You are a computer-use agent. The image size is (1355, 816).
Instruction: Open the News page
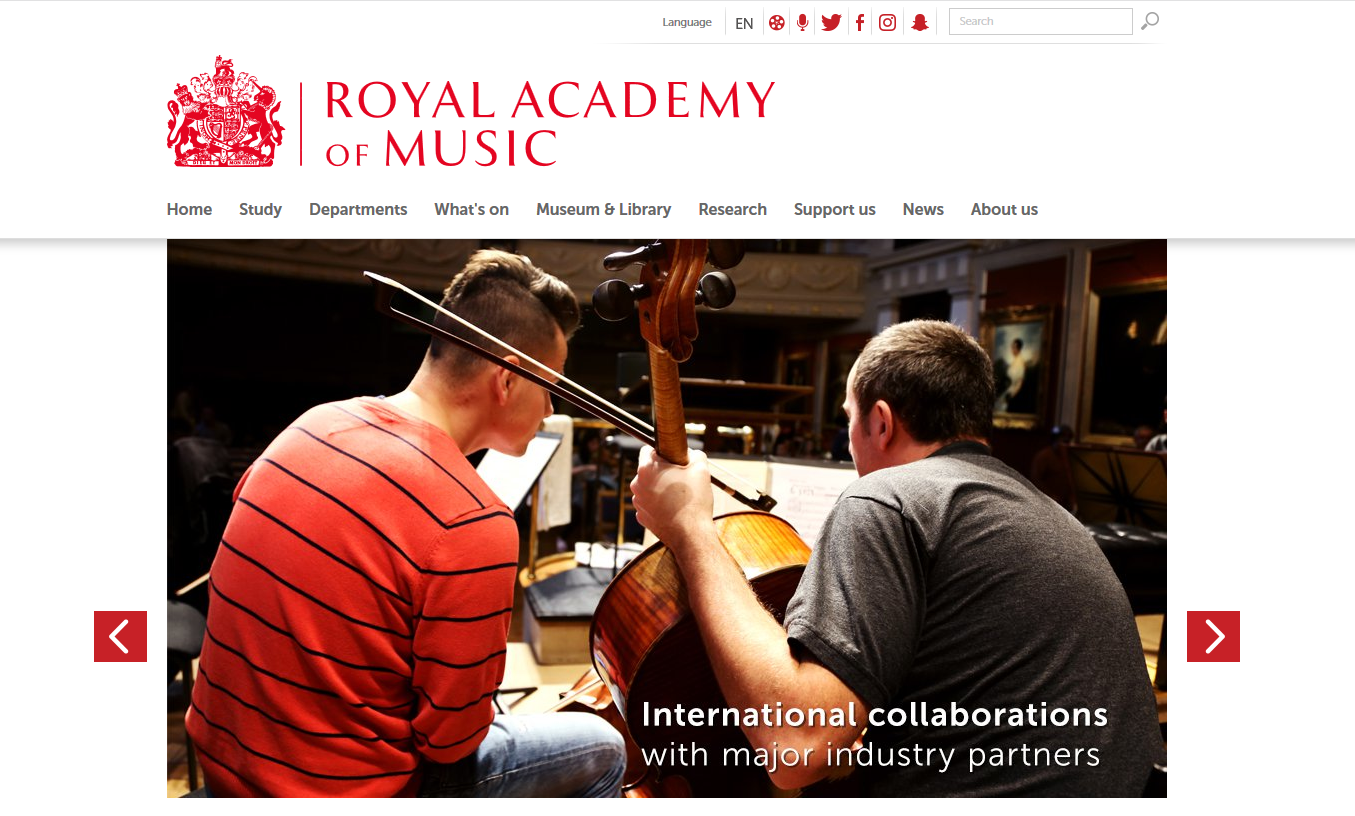(923, 209)
